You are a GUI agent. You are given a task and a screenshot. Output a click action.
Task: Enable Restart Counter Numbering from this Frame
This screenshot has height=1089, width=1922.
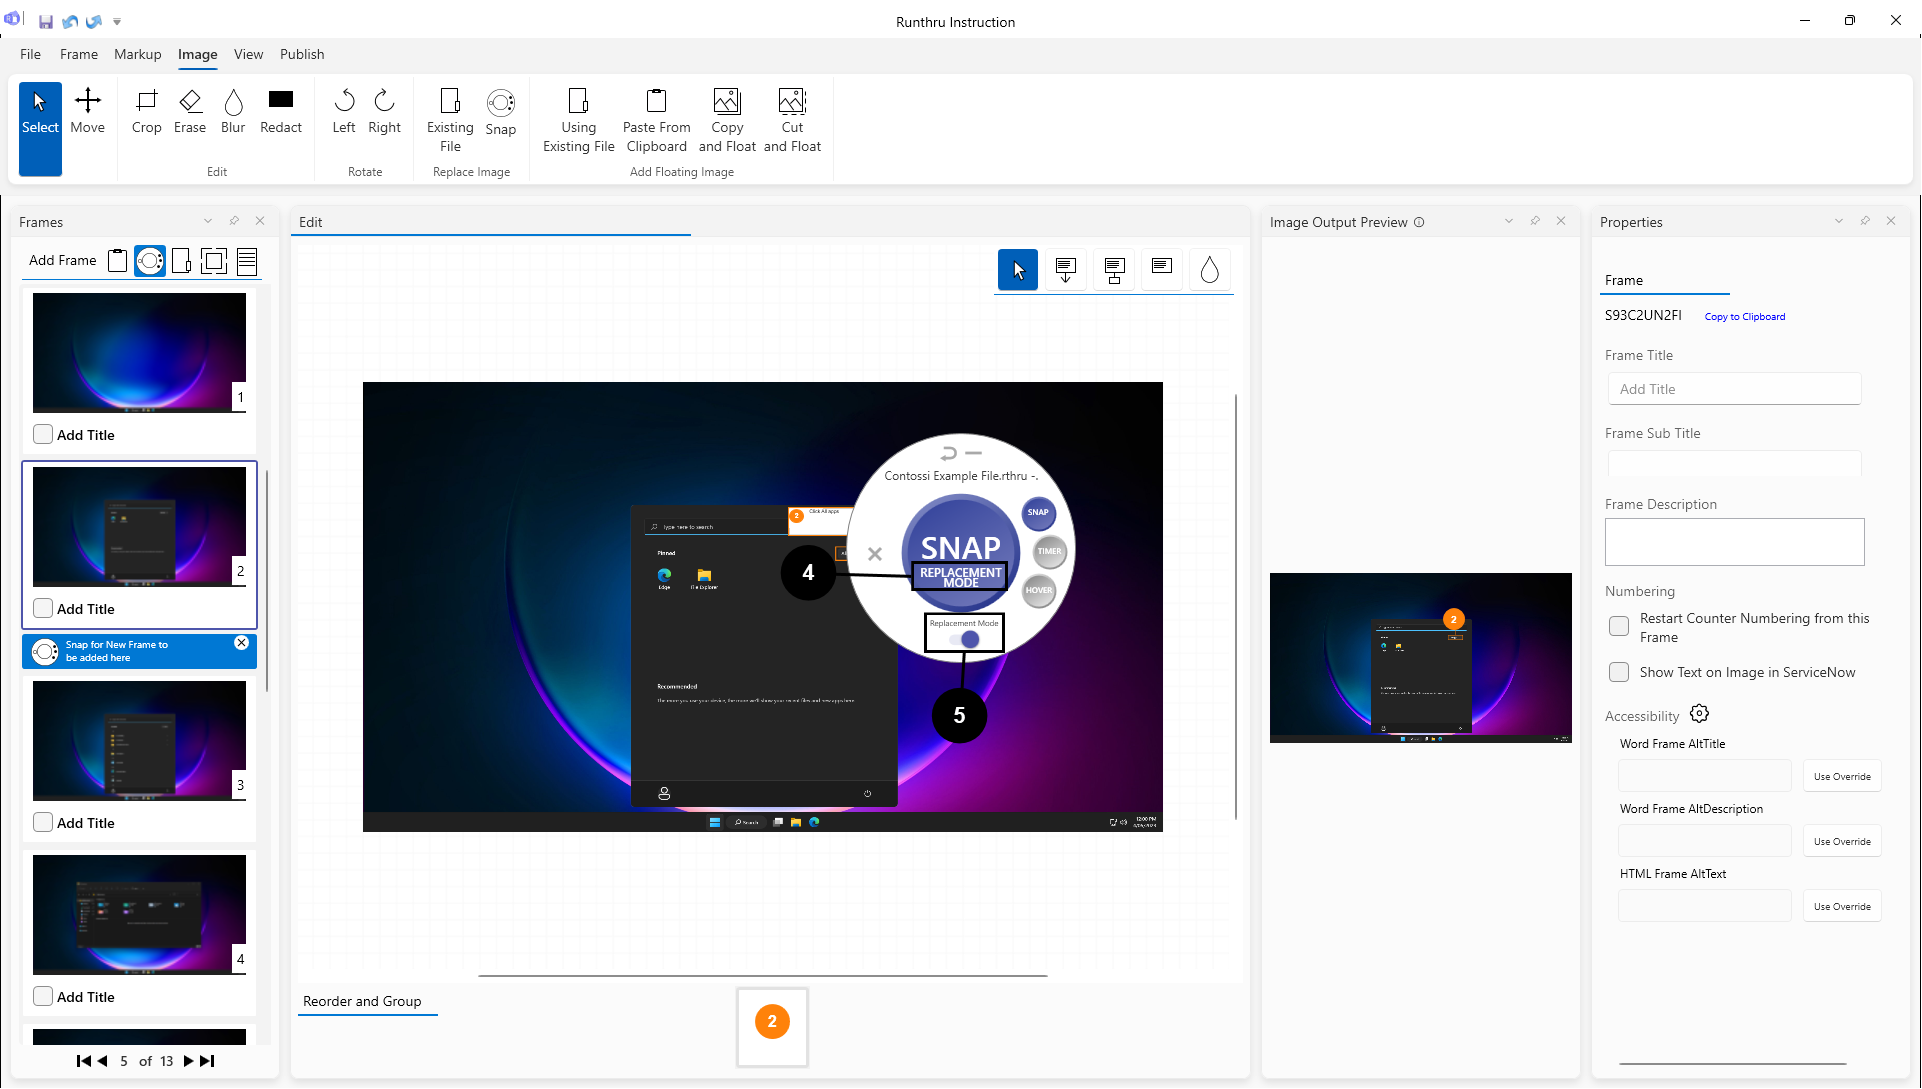coord(1619,627)
